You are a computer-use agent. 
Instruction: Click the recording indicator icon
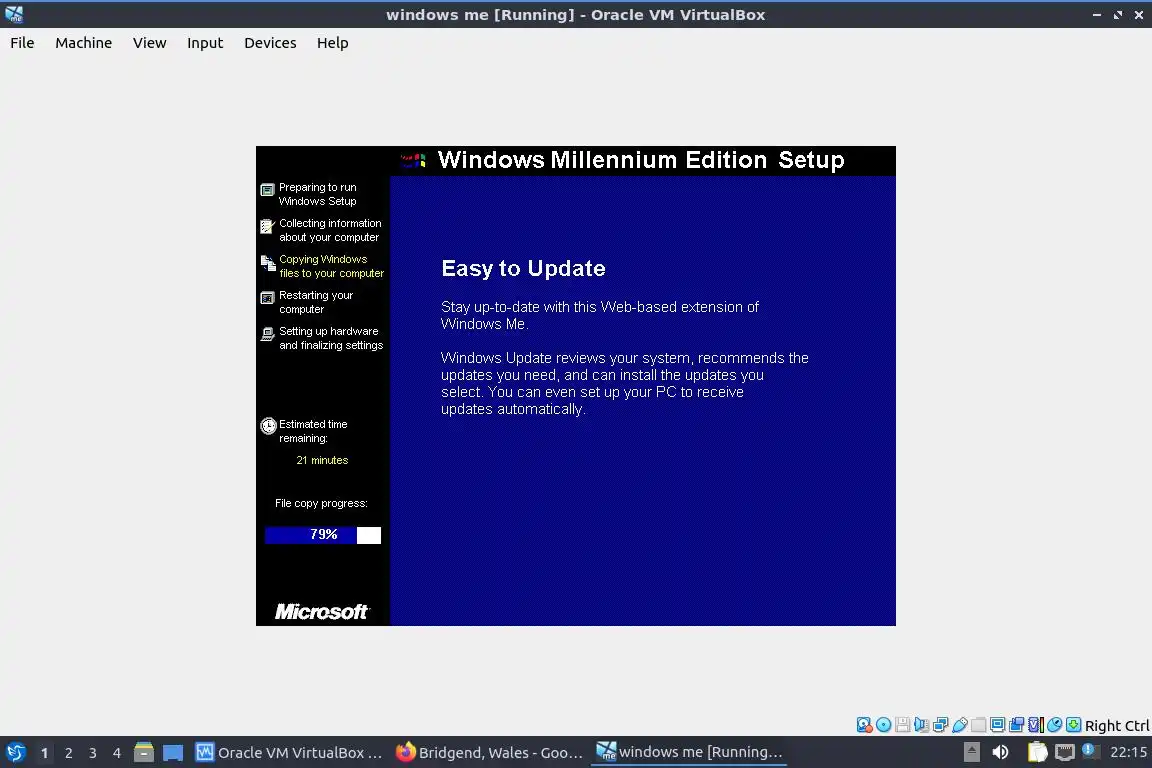pyautogui.click(x=1017, y=725)
